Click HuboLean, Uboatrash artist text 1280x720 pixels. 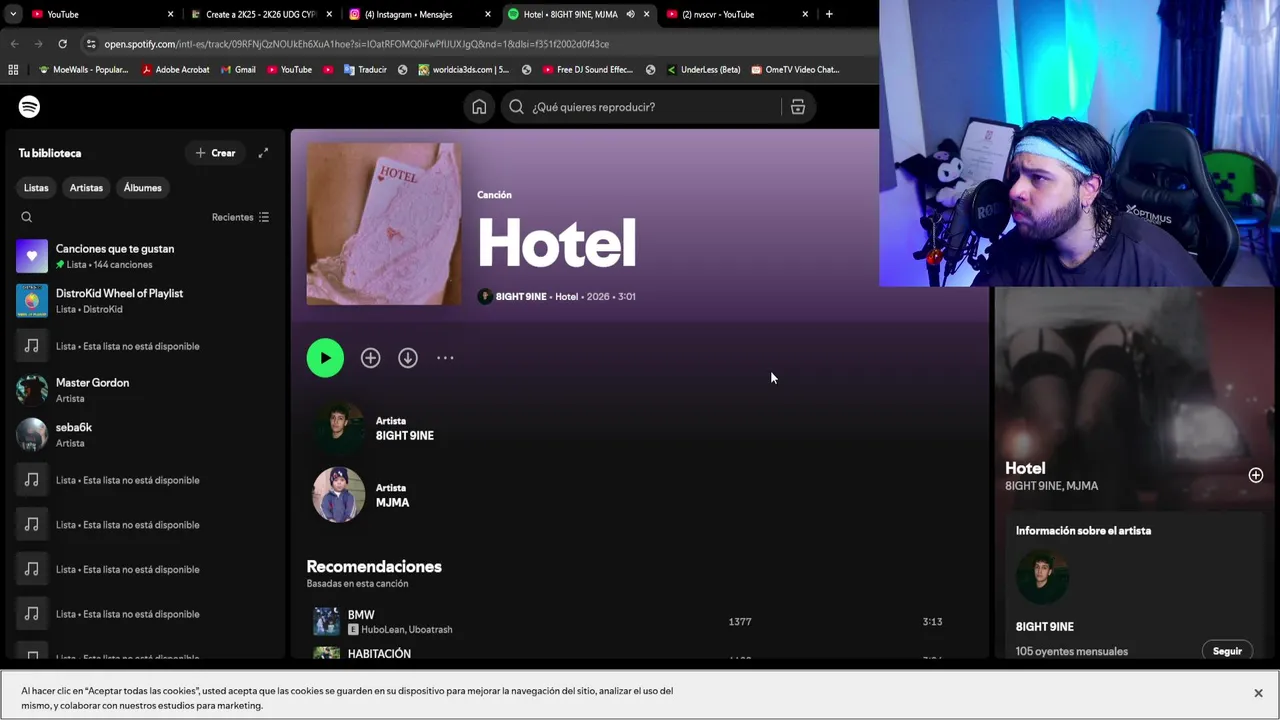[x=406, y=630]
